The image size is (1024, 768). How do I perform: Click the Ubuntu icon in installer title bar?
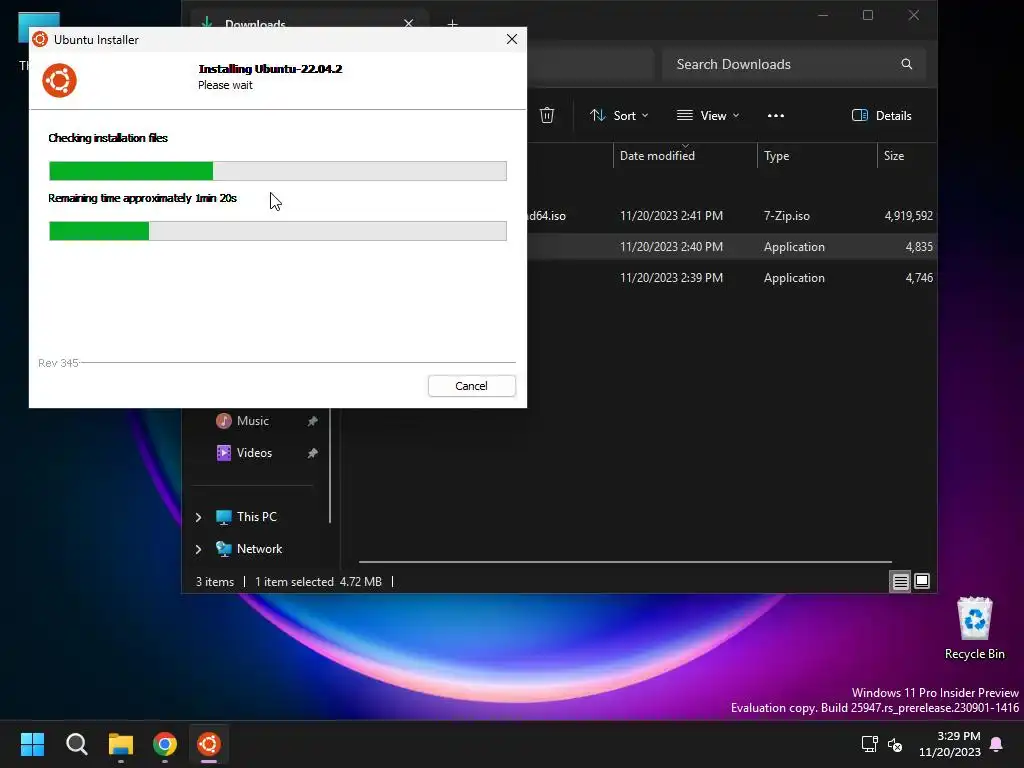[40, 39]
